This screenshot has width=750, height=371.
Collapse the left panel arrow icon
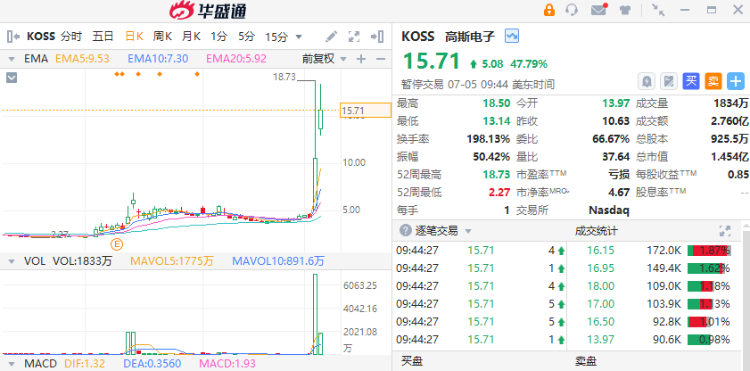coord(13,36)
